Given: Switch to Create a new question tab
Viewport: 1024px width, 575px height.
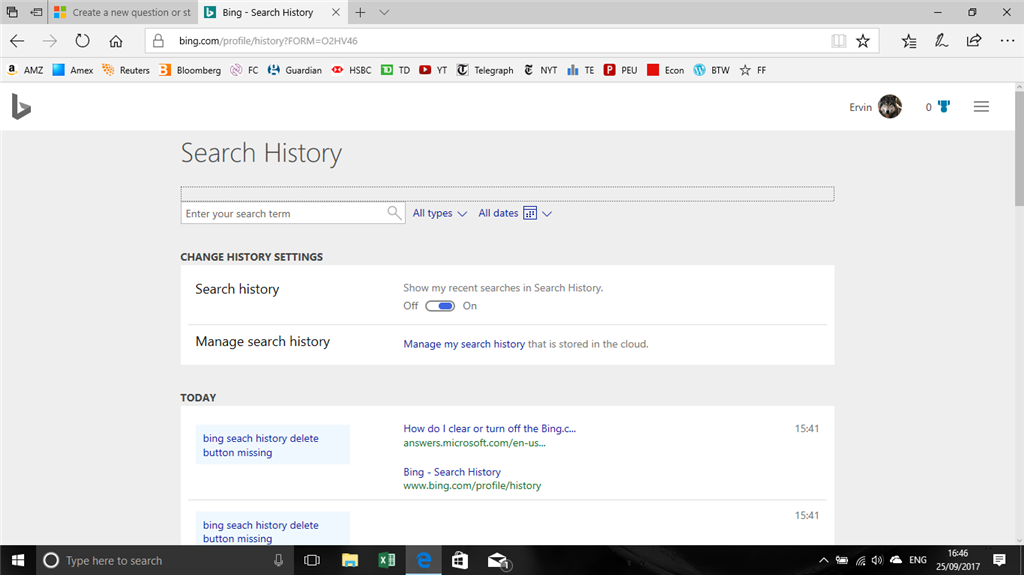Looking at the screenshot, I should tap(123, 12).
